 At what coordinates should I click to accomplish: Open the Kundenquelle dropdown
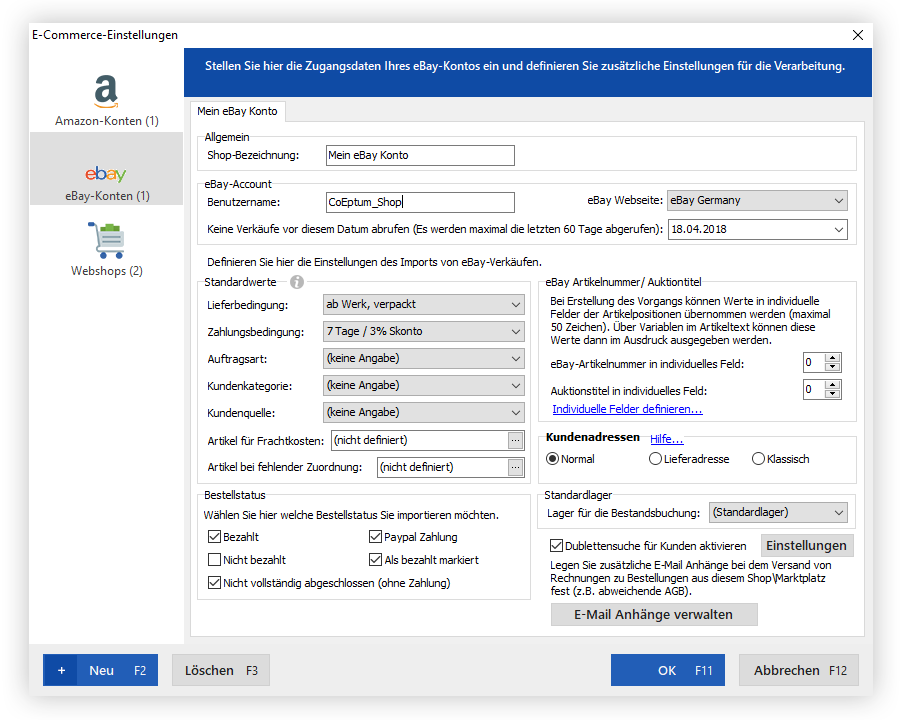tap(424, 413)
